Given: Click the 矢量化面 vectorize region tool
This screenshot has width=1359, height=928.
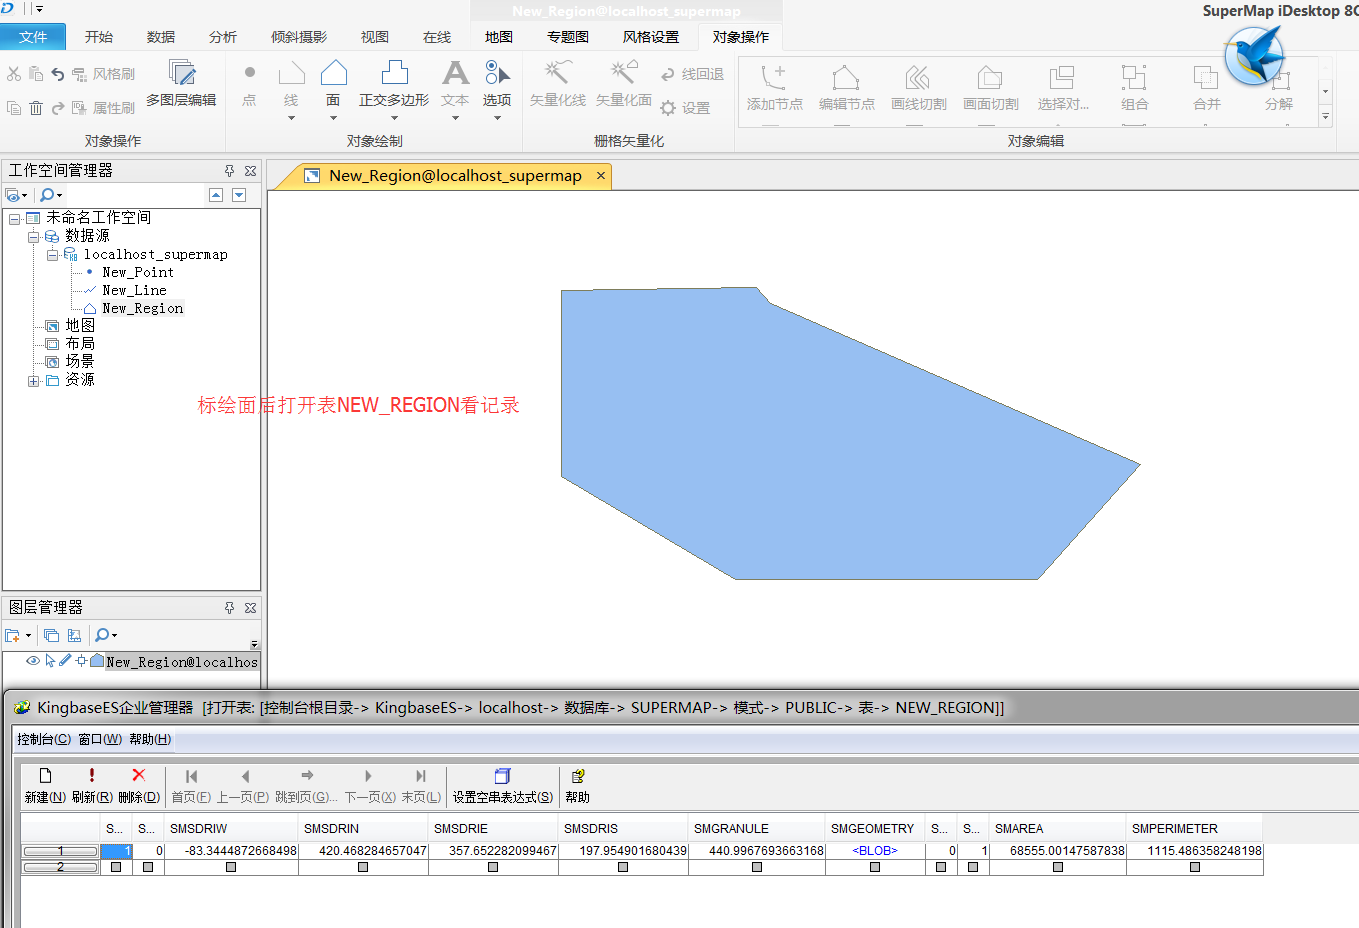Looking at the screenshot, I should pyautogui.click(x=624, y=83).
